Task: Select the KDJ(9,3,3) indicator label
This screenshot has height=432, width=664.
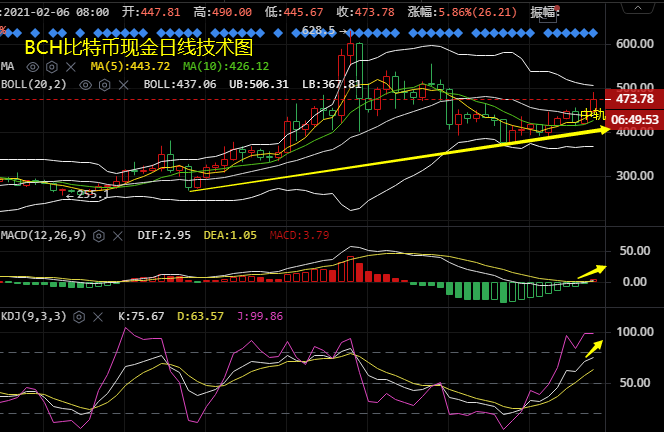Action: point(34,316)
